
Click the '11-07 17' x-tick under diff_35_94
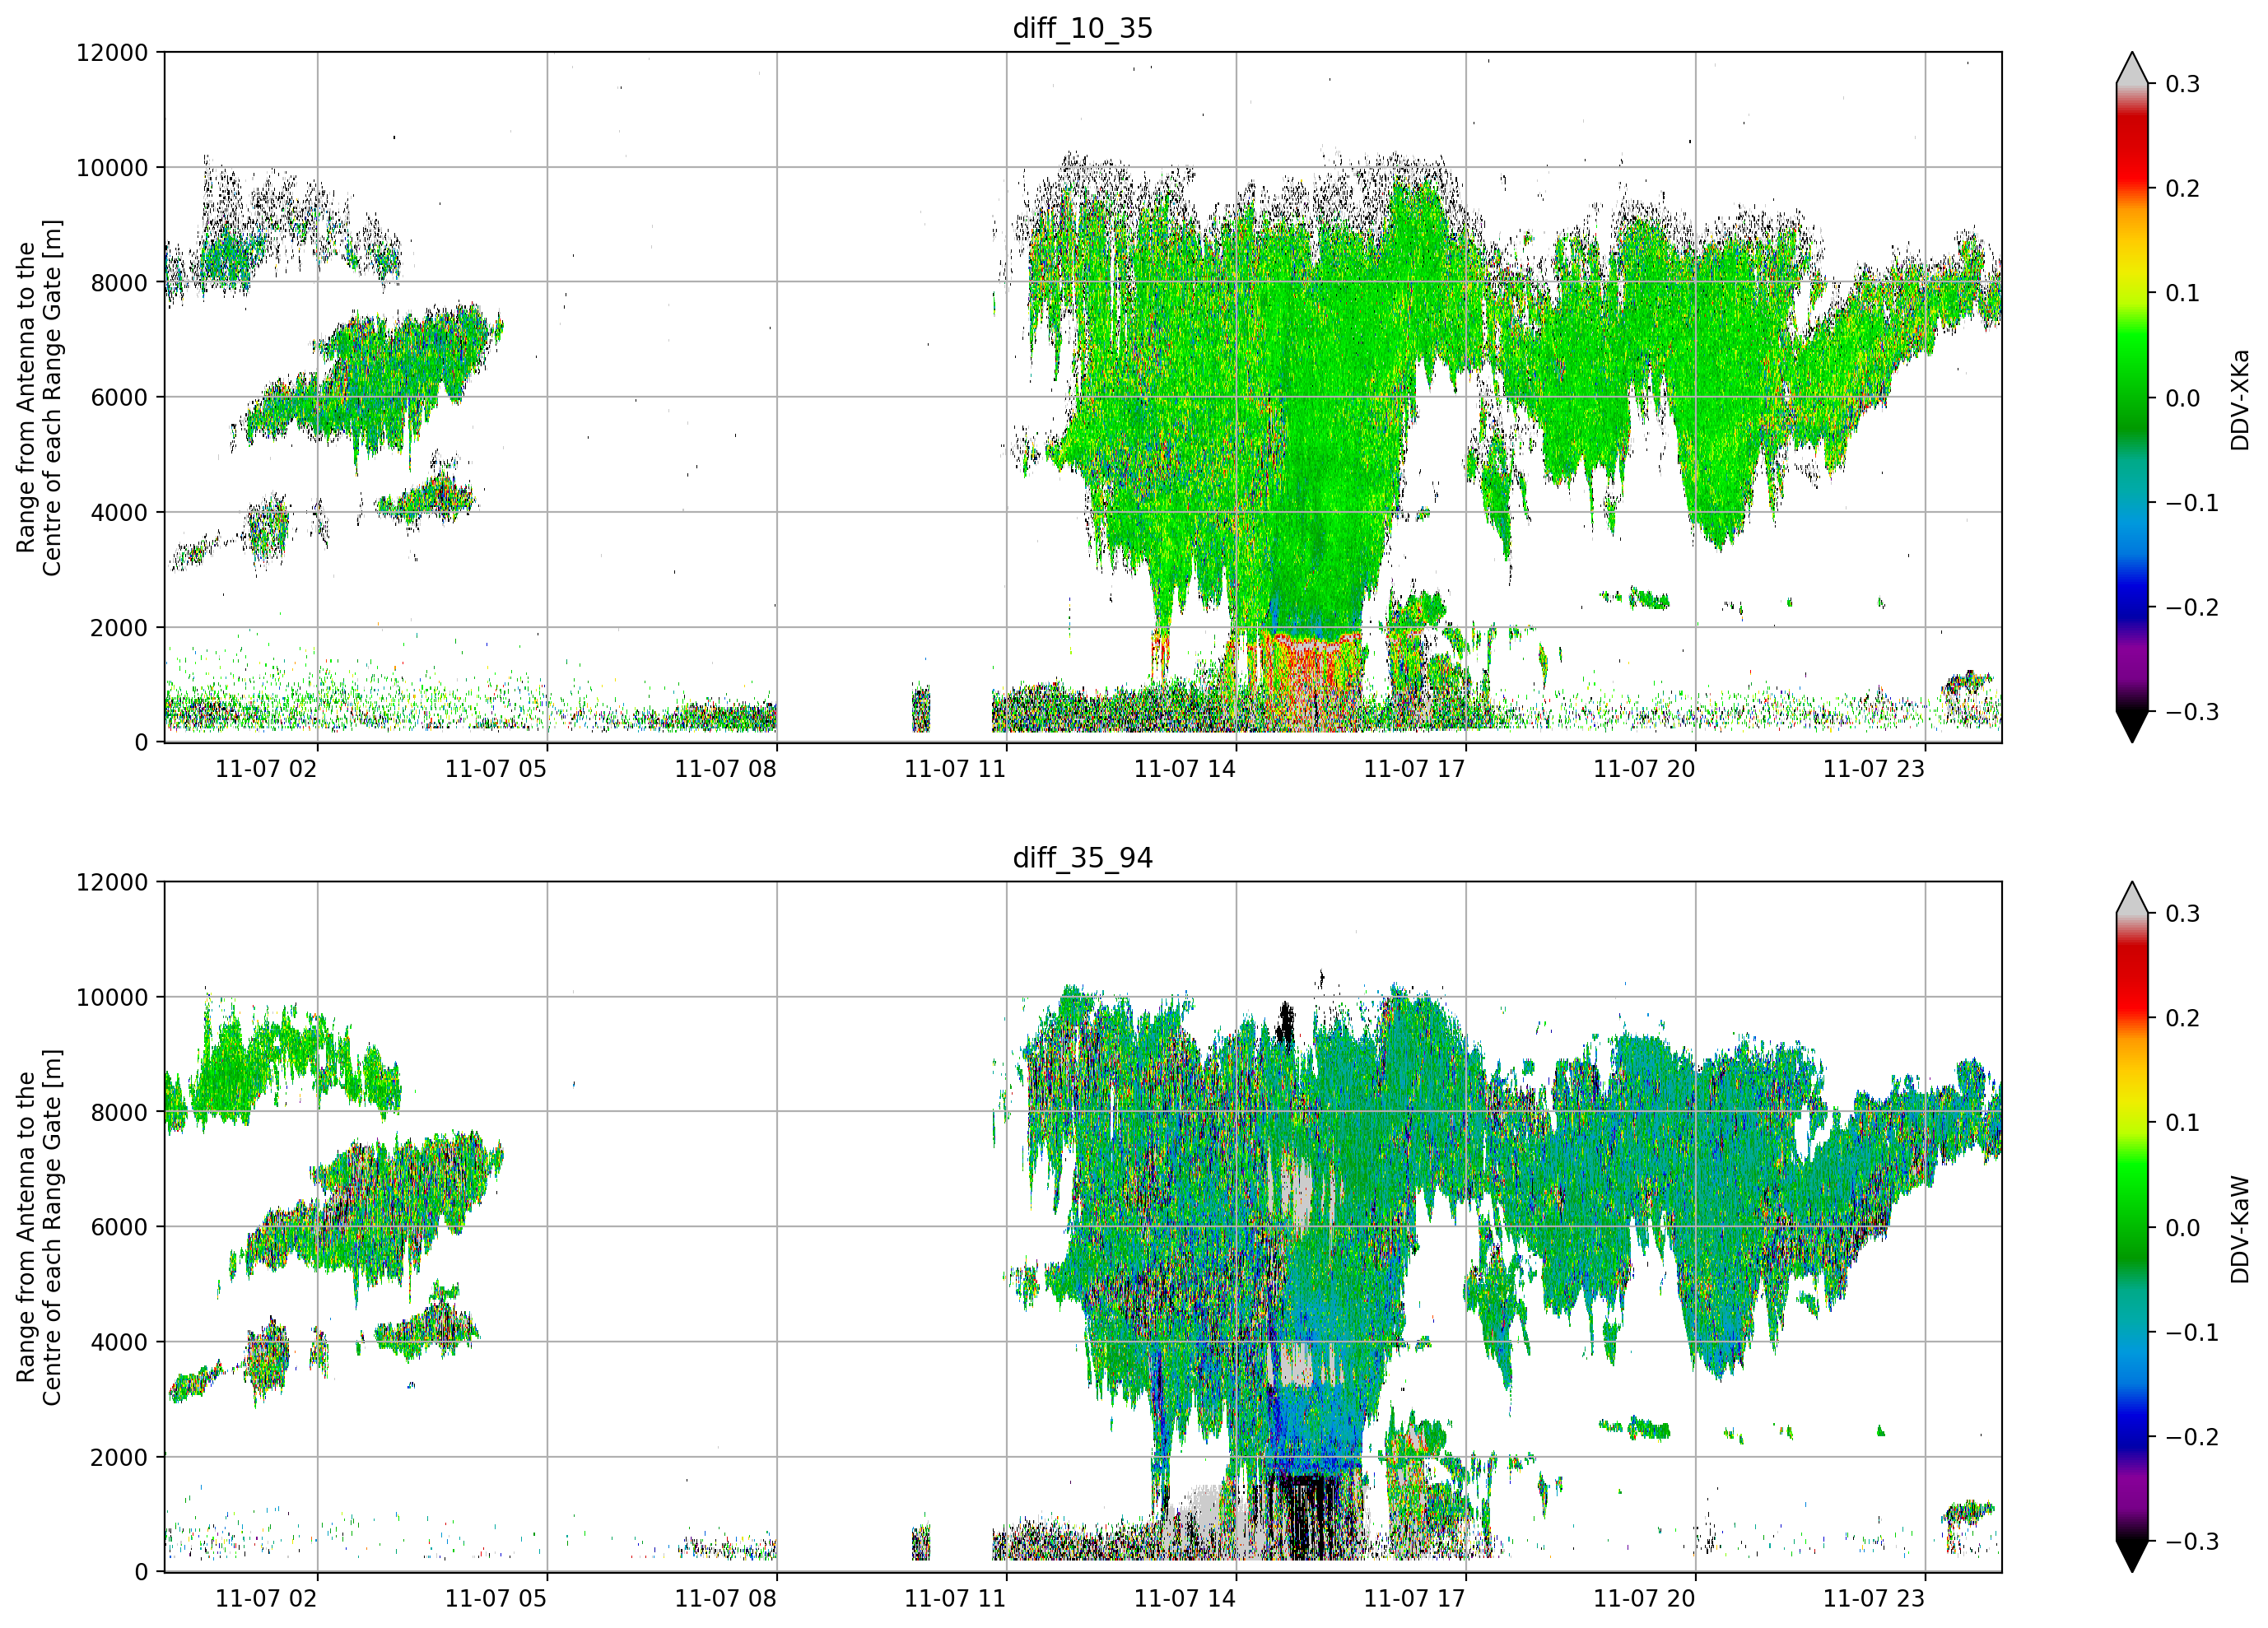coord(1414,1599)
